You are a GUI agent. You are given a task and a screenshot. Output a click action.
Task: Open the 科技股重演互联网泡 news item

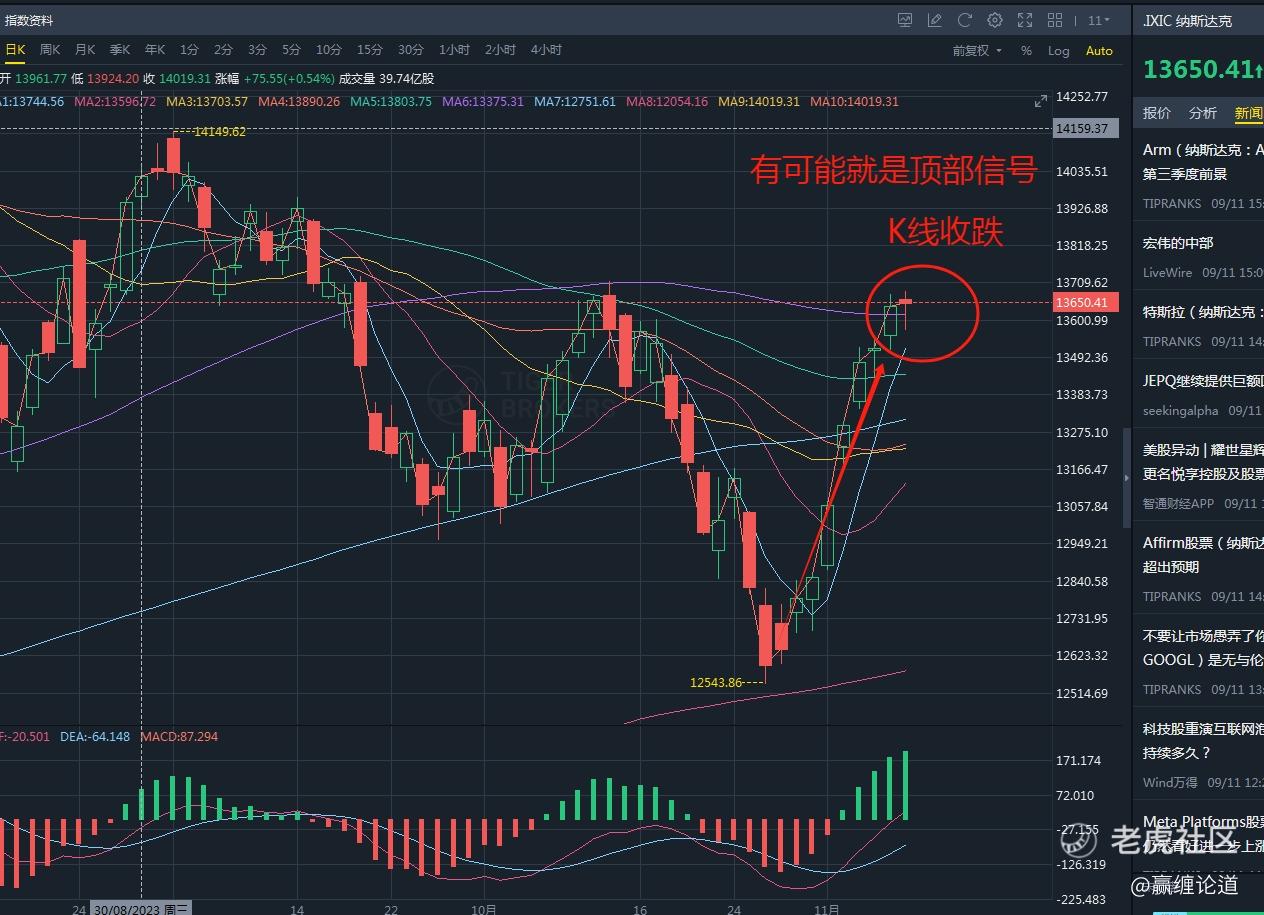[1203, 755]
